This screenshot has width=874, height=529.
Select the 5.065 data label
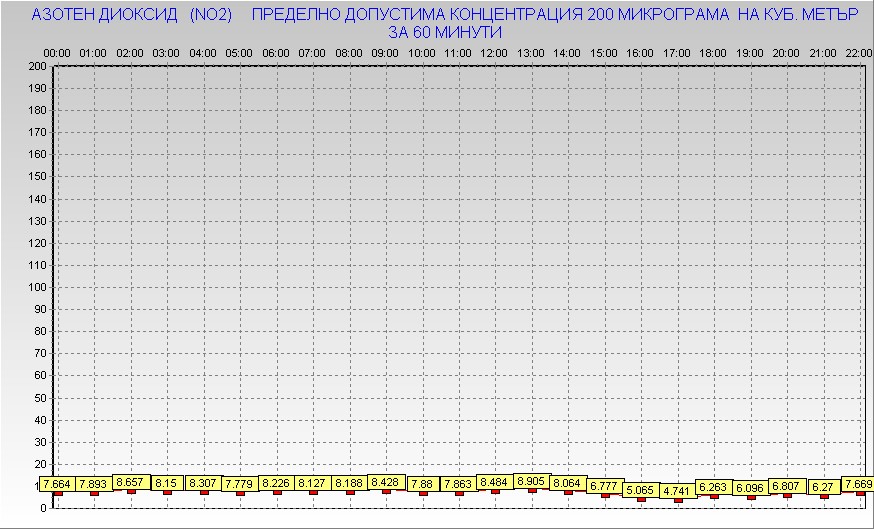pos(640,490)
